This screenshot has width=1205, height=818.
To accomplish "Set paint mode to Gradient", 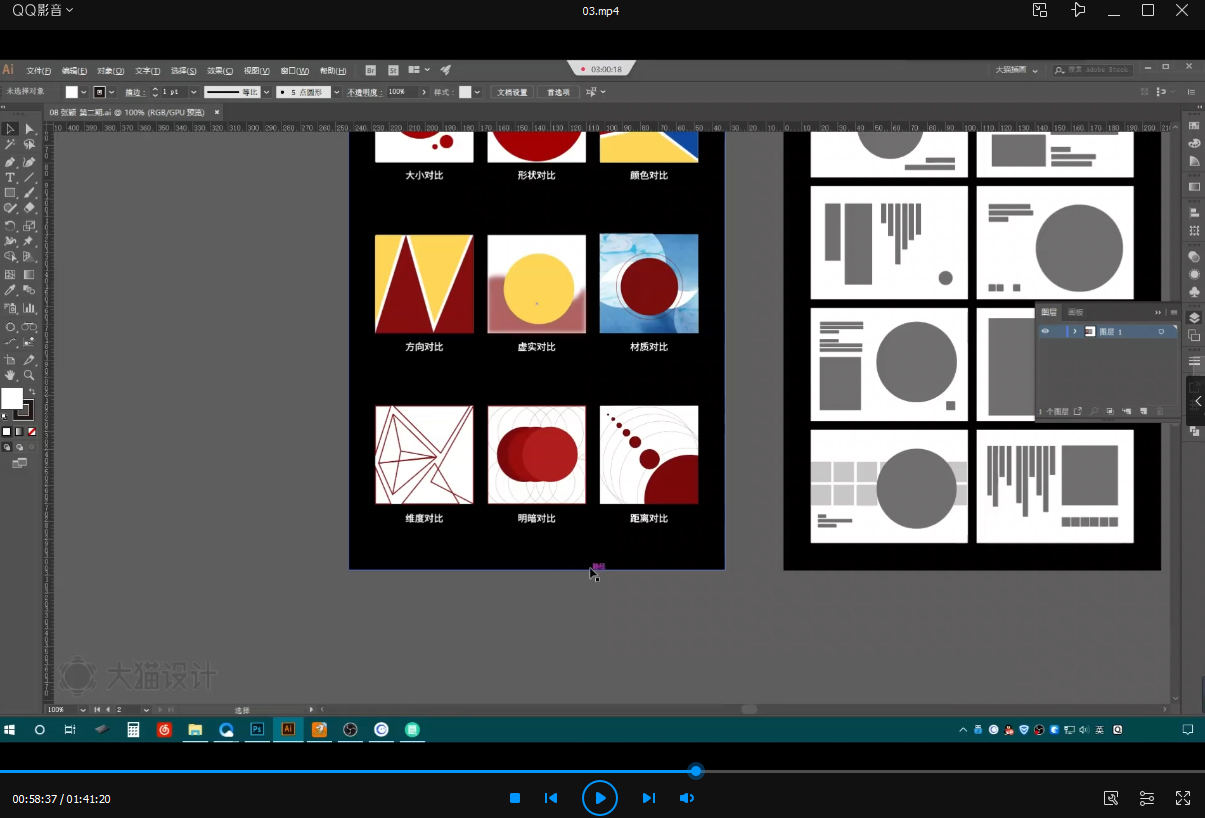I will tap(19, 432).
